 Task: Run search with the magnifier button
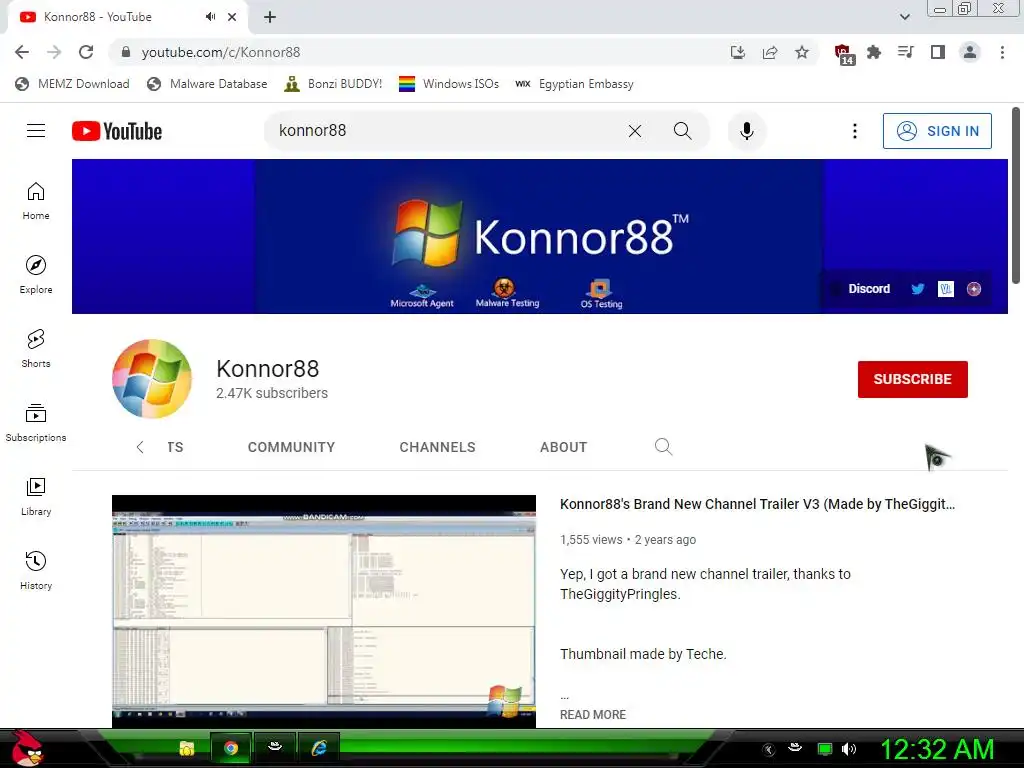click(x=682, y=131)
